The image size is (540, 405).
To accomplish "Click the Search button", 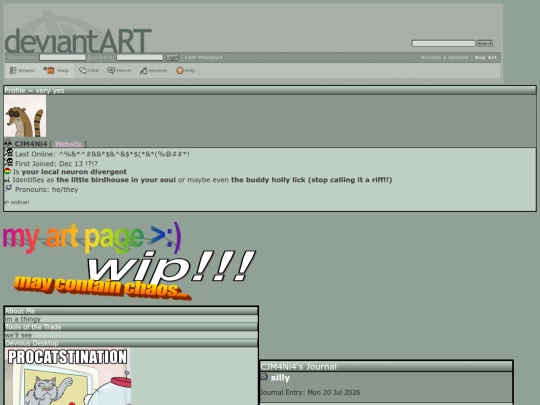I will click(x=485, y=43).
